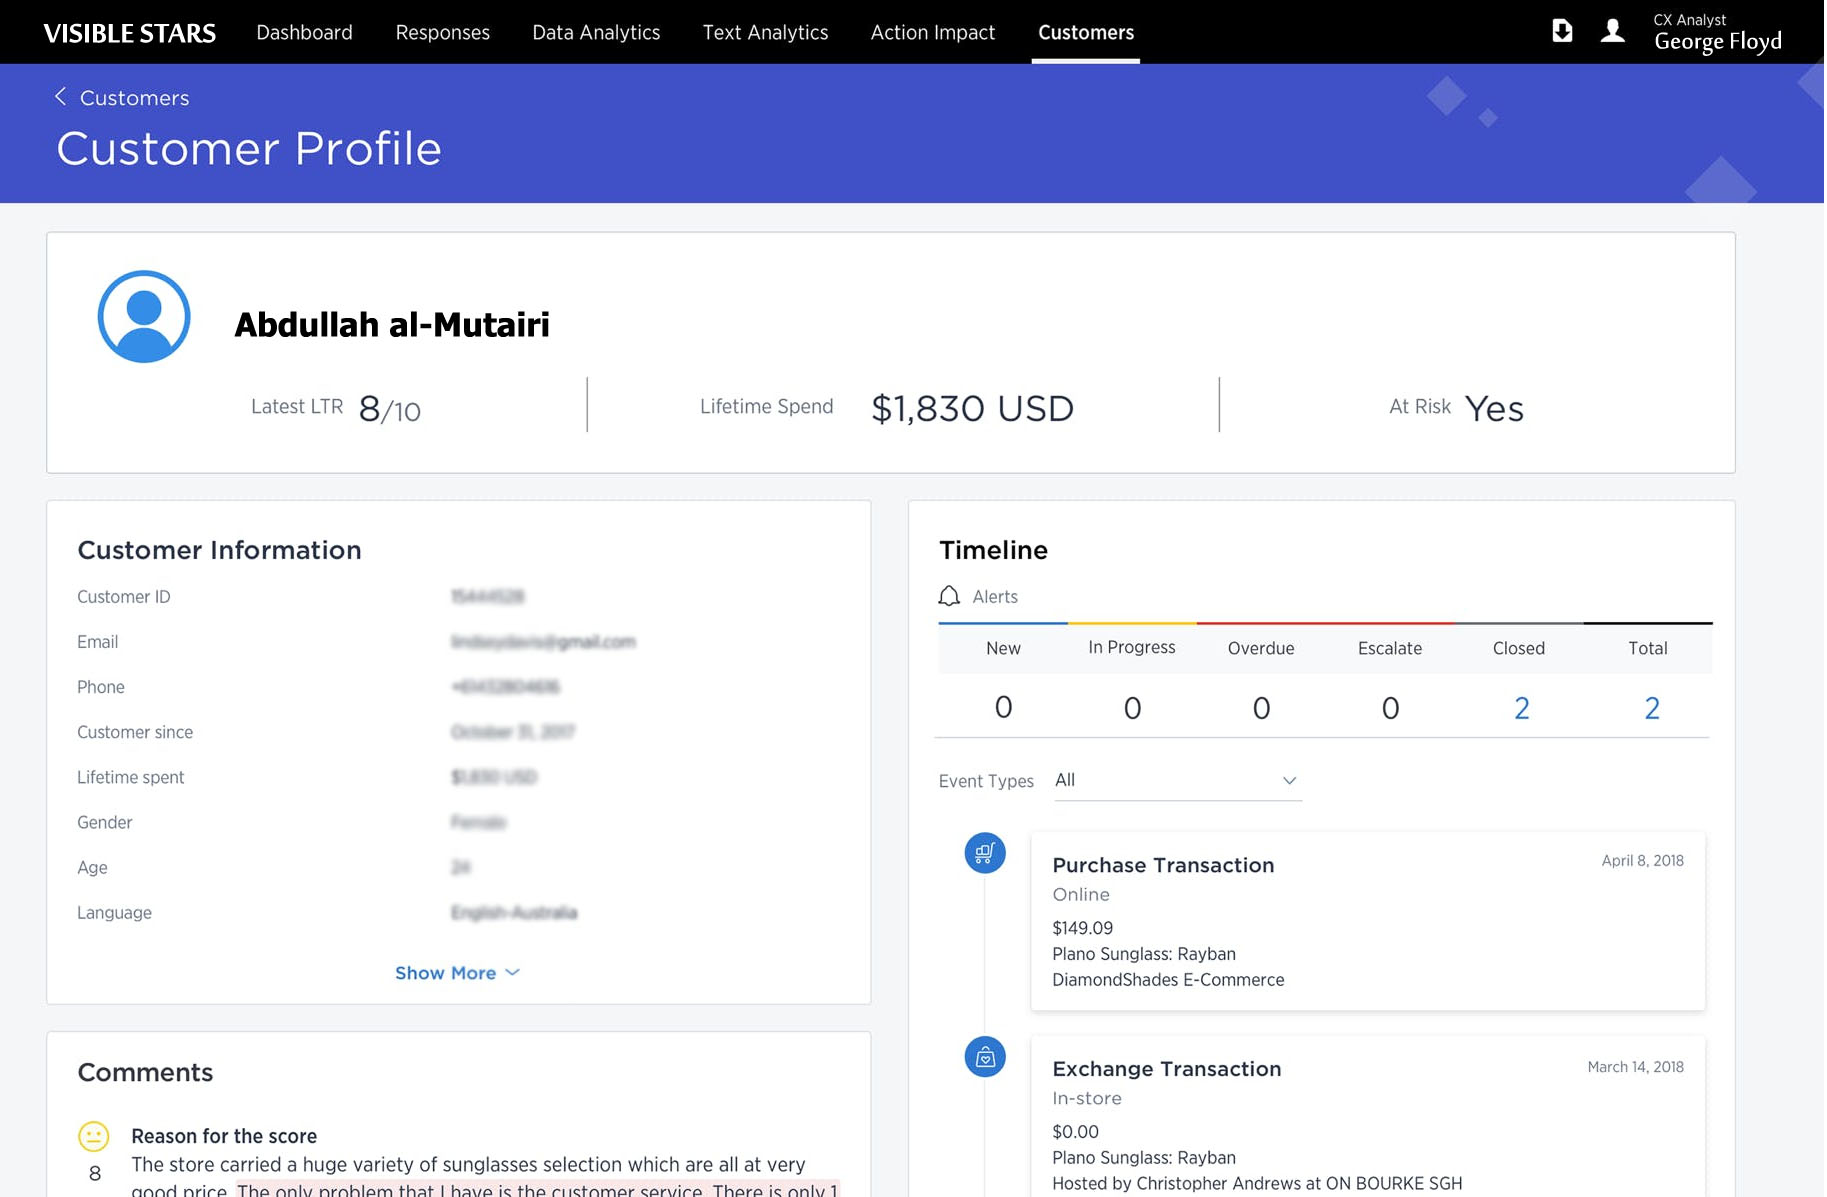The image size is (1827, 1197).
Task: Click the Closed alerts count 2
Action: 1521,708
